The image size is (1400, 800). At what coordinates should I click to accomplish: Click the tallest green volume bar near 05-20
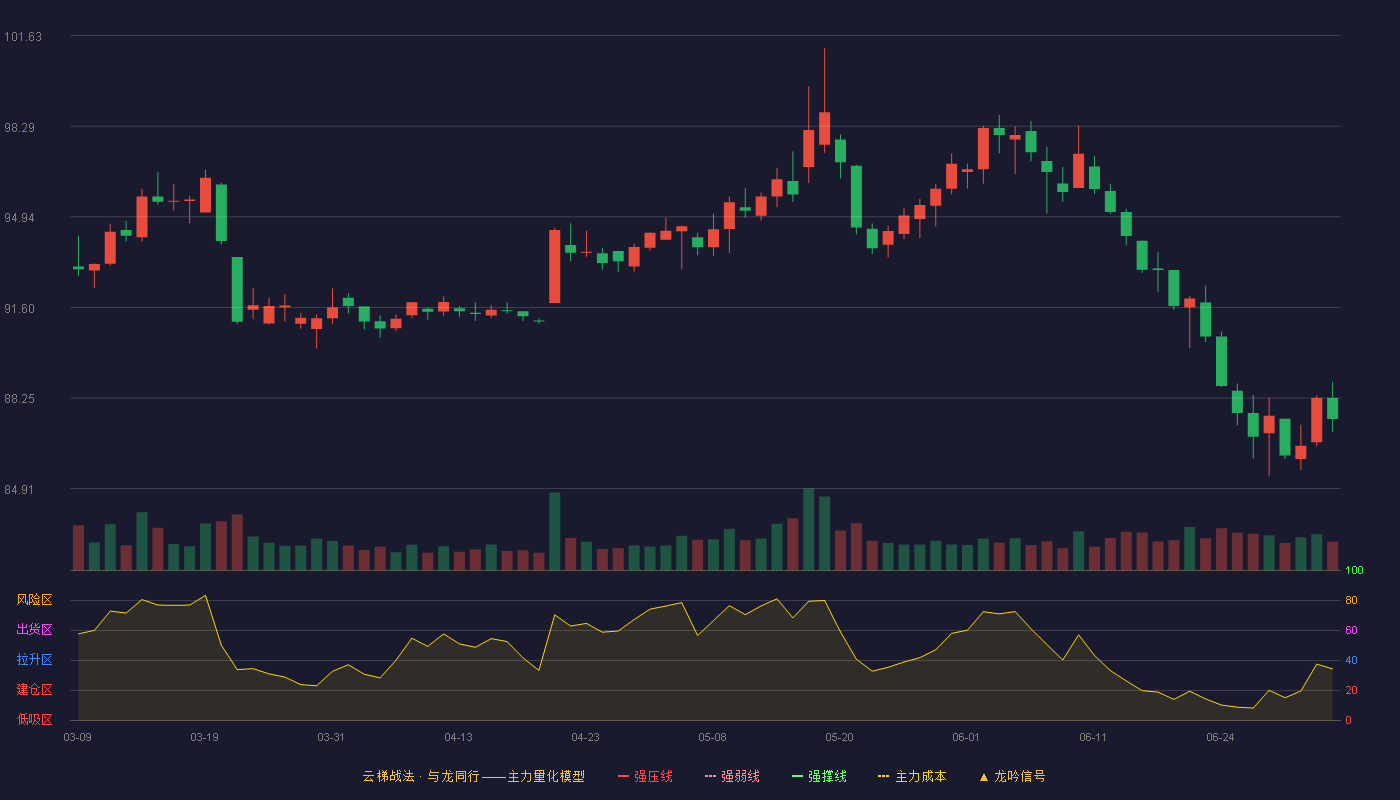pos(808,530)
